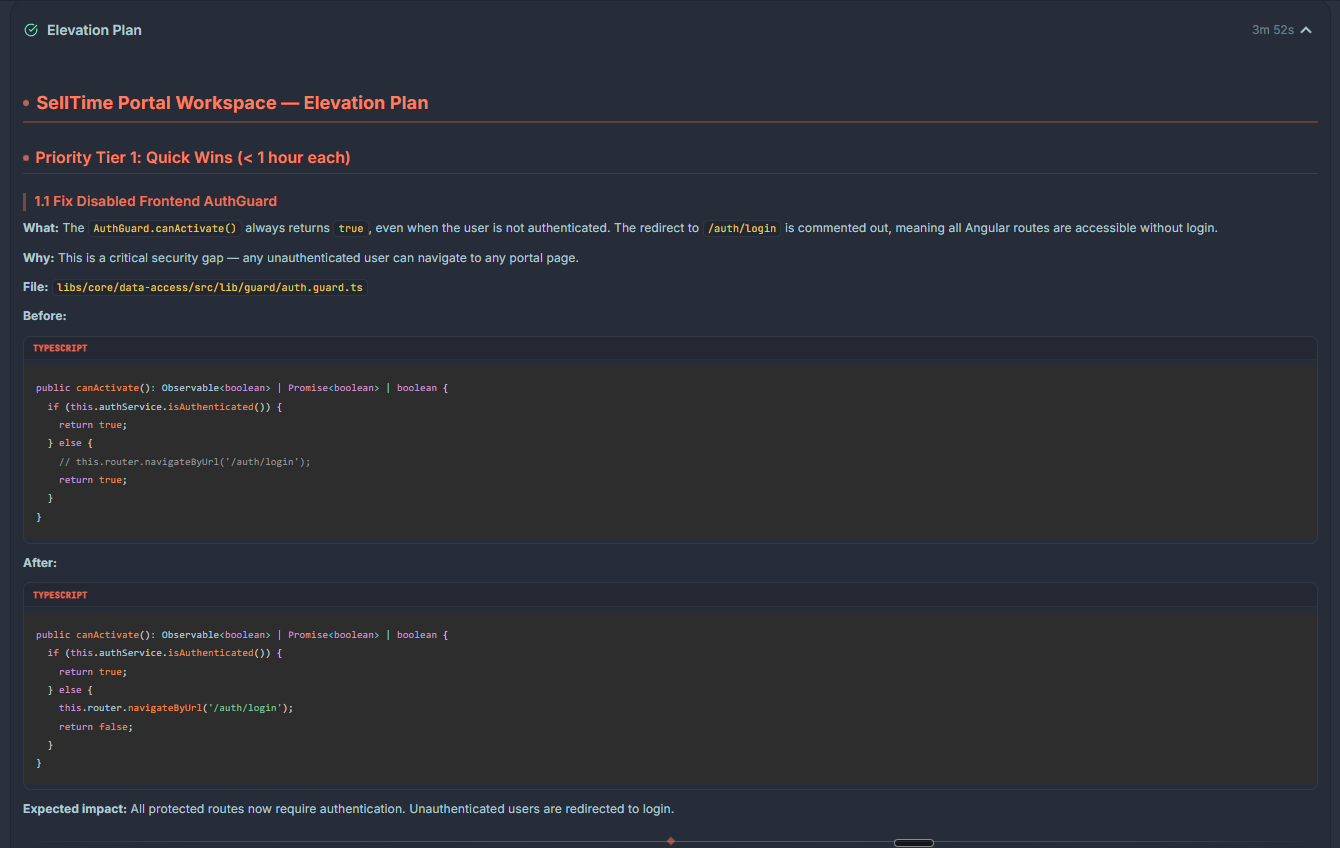The image size is (1340, 848).
Task: Click the "Elevation Plan" panel title
Action: (x=94, y=30)
